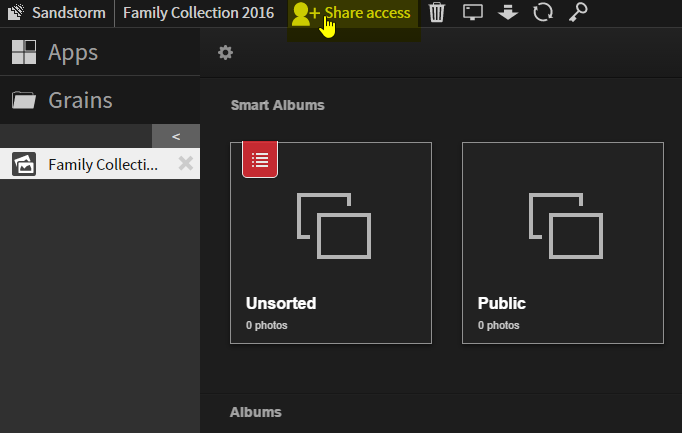682x433 pixels.
Task: Open the Unsorted smart album
Action: [330, 242]
